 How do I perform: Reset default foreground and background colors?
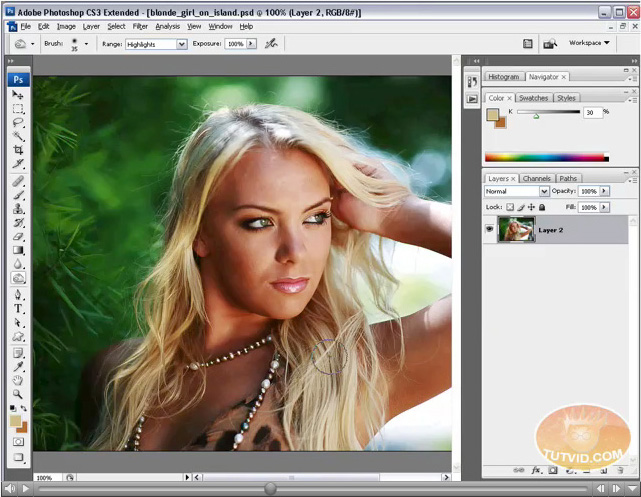13,408
